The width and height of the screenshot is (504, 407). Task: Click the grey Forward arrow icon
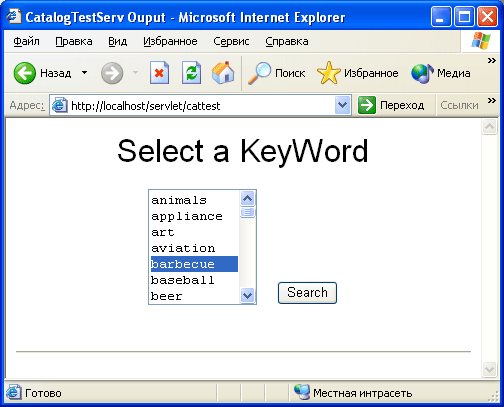click(112, 73)
